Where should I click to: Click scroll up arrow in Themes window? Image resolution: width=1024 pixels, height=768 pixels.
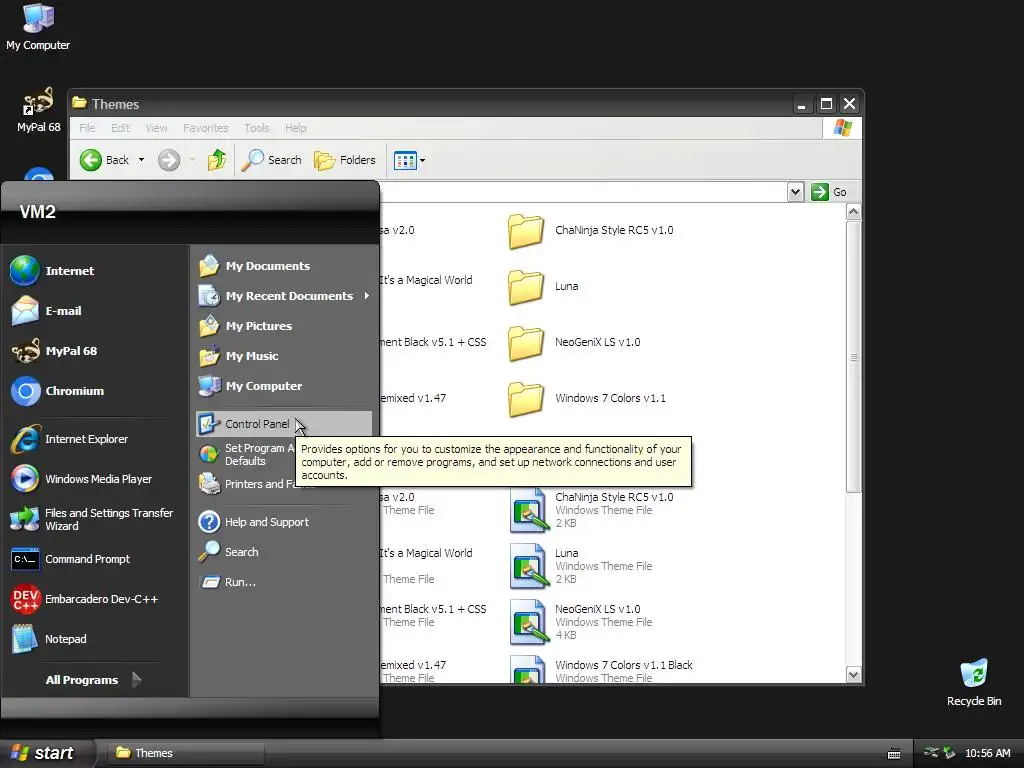click(x=853, y=212)
